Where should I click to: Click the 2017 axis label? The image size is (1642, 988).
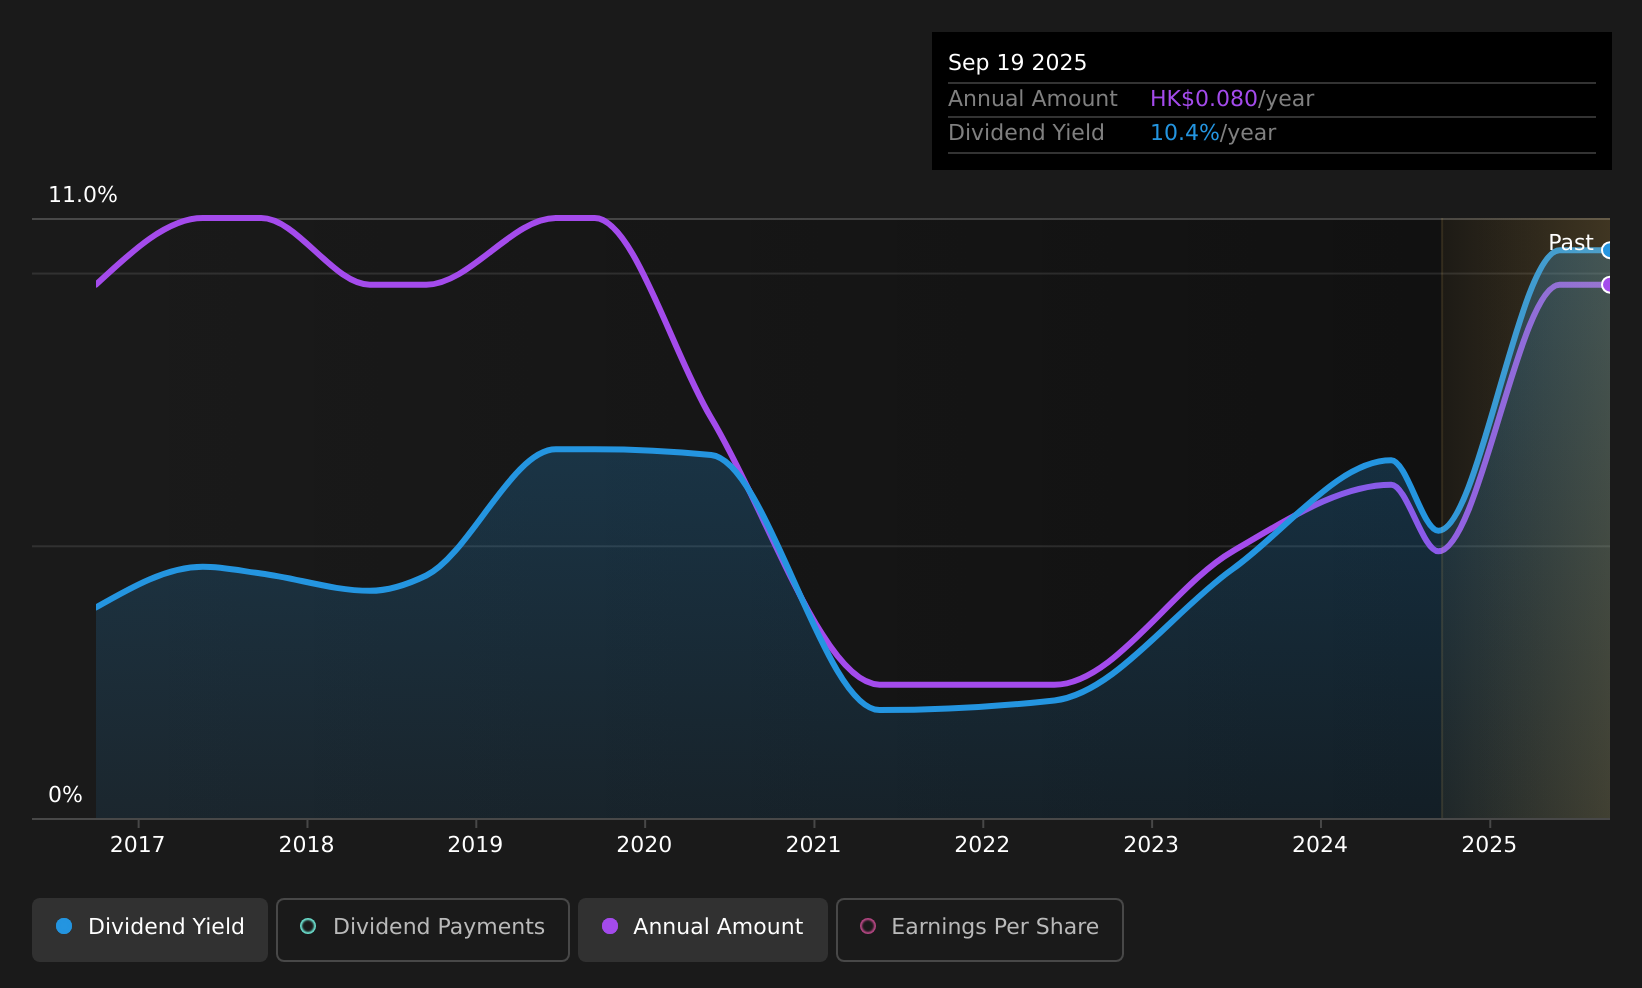coord(137,845)
